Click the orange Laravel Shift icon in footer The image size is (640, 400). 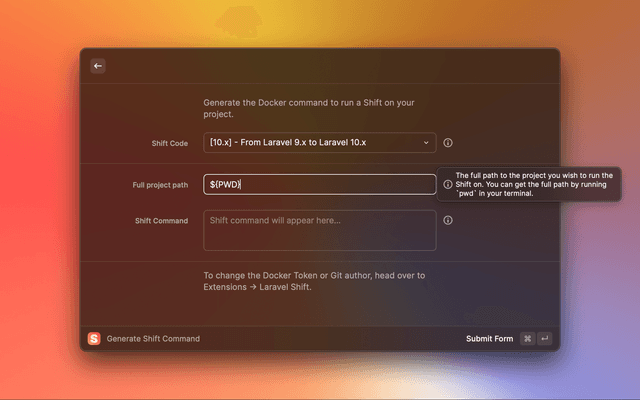coord(94,339)
